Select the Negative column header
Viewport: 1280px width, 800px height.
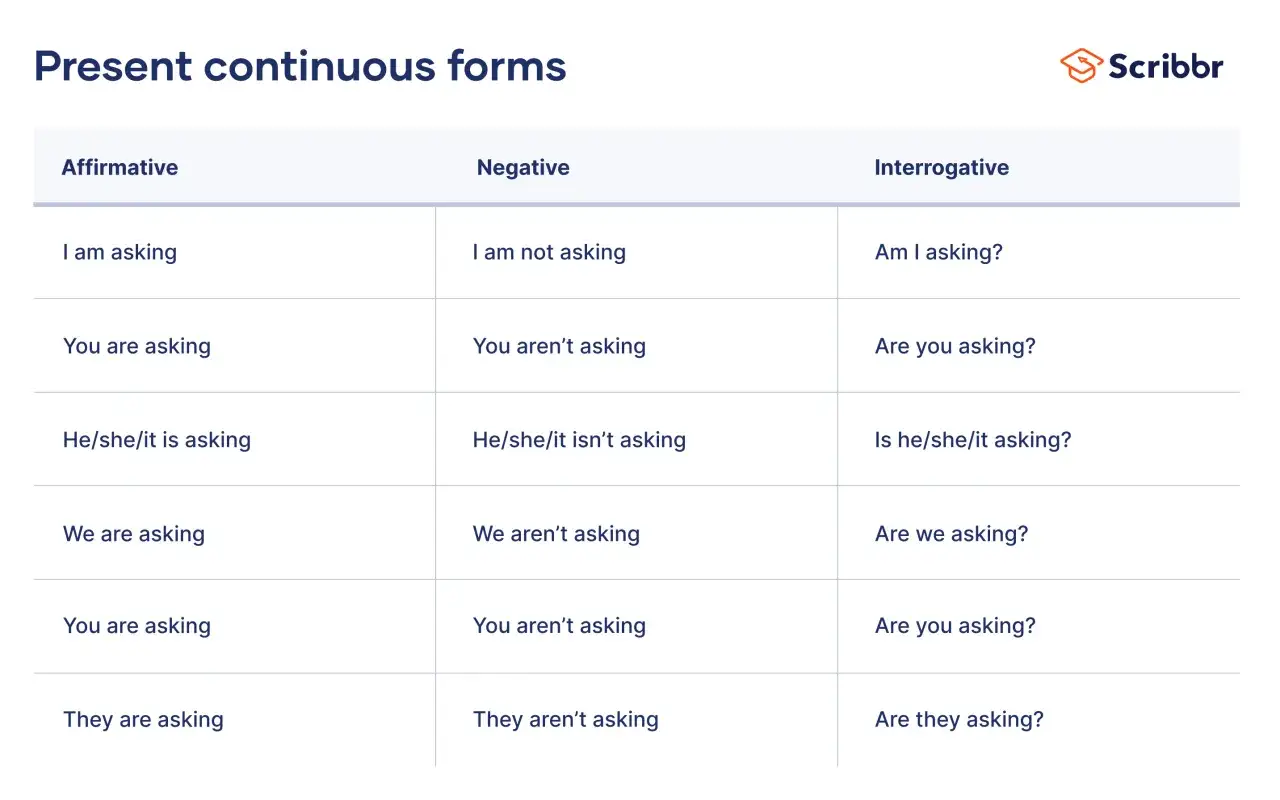(523, 168)
